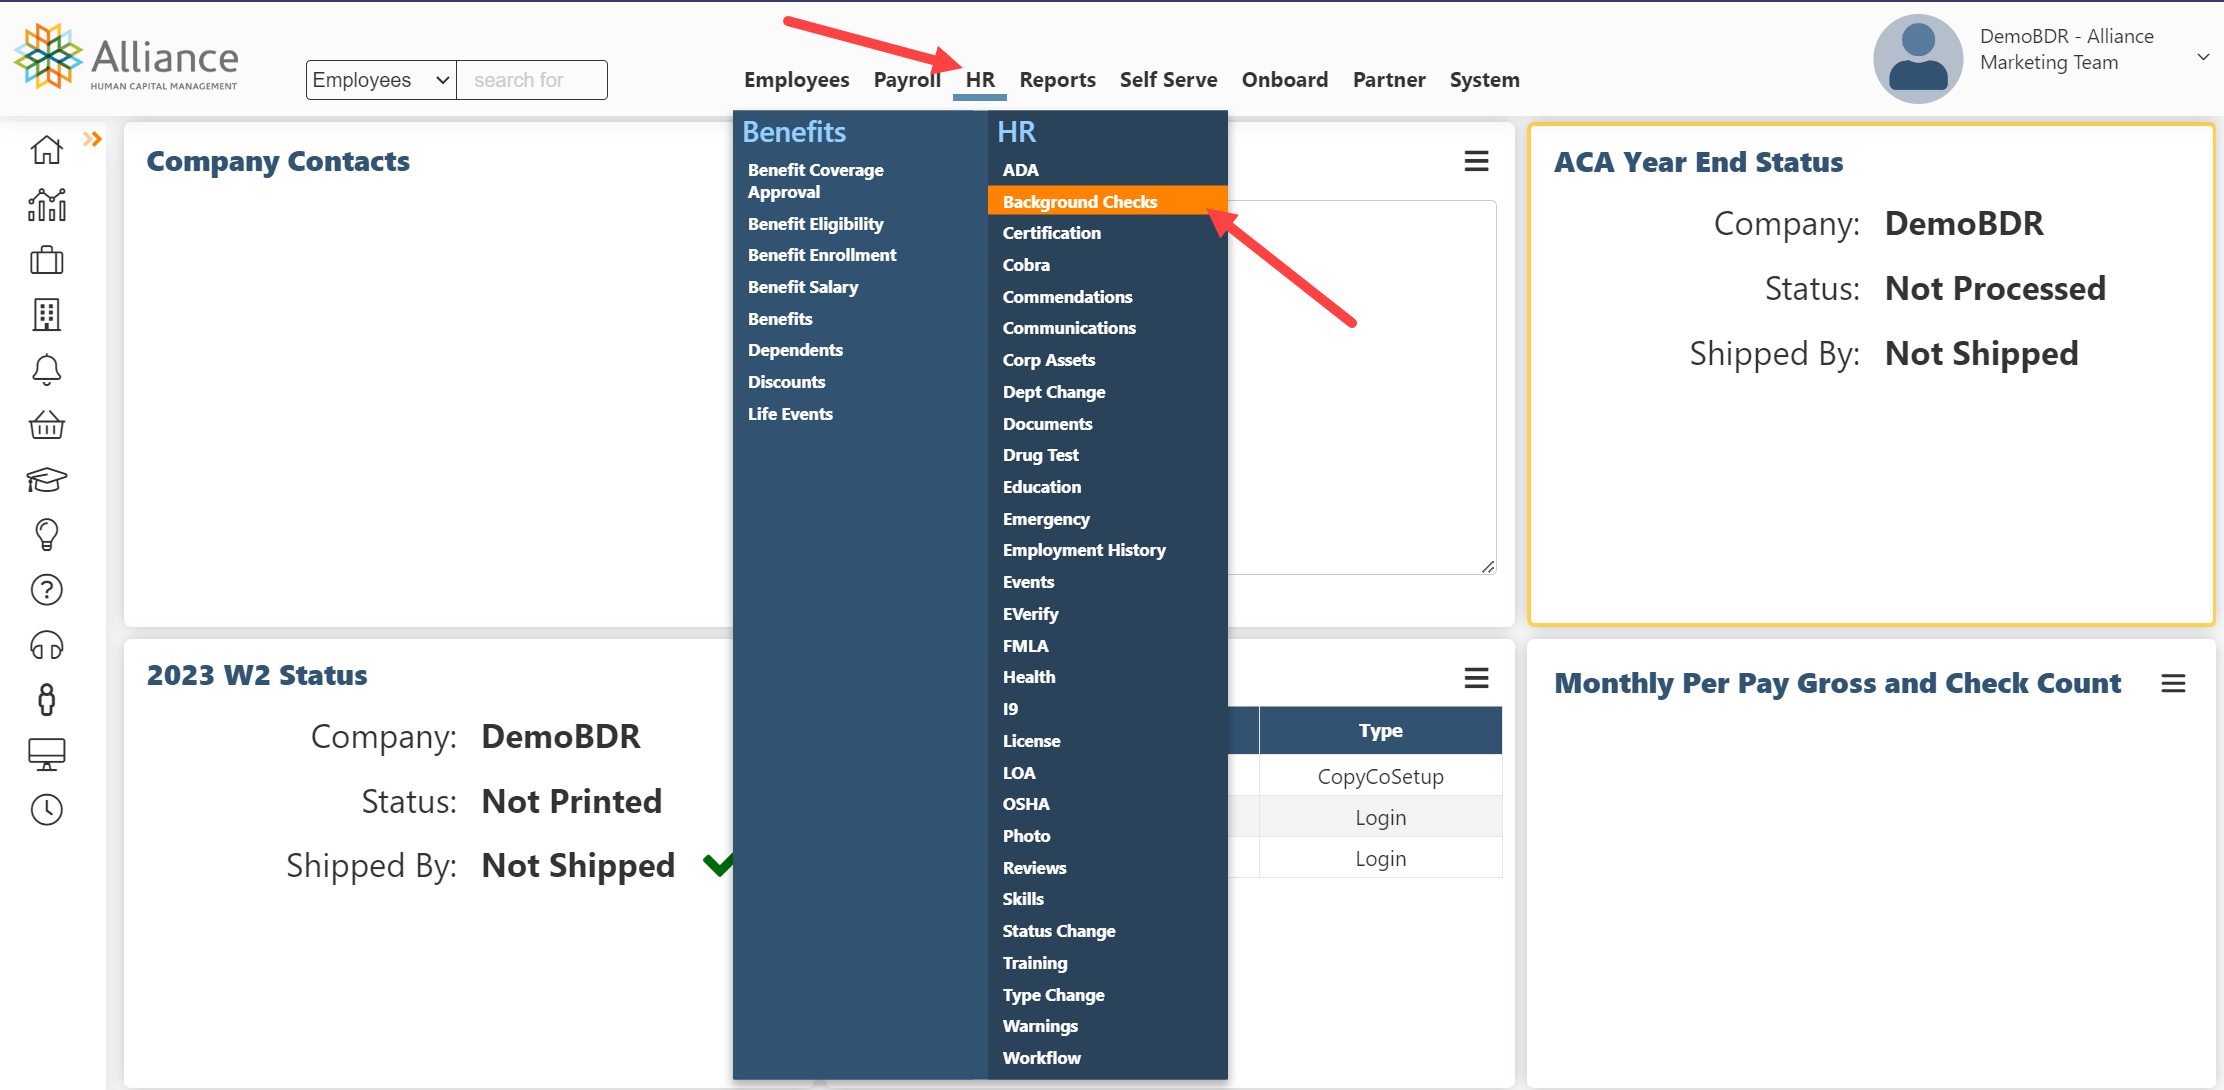Choose Certification from HR menu
The image size is (2224, 1090).
click(1051, 233)
